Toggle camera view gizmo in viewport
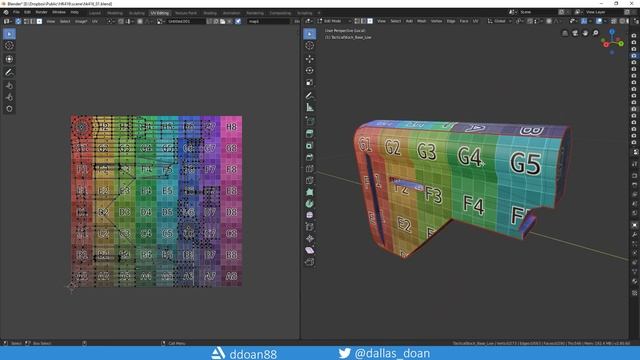 coord(575,33)
